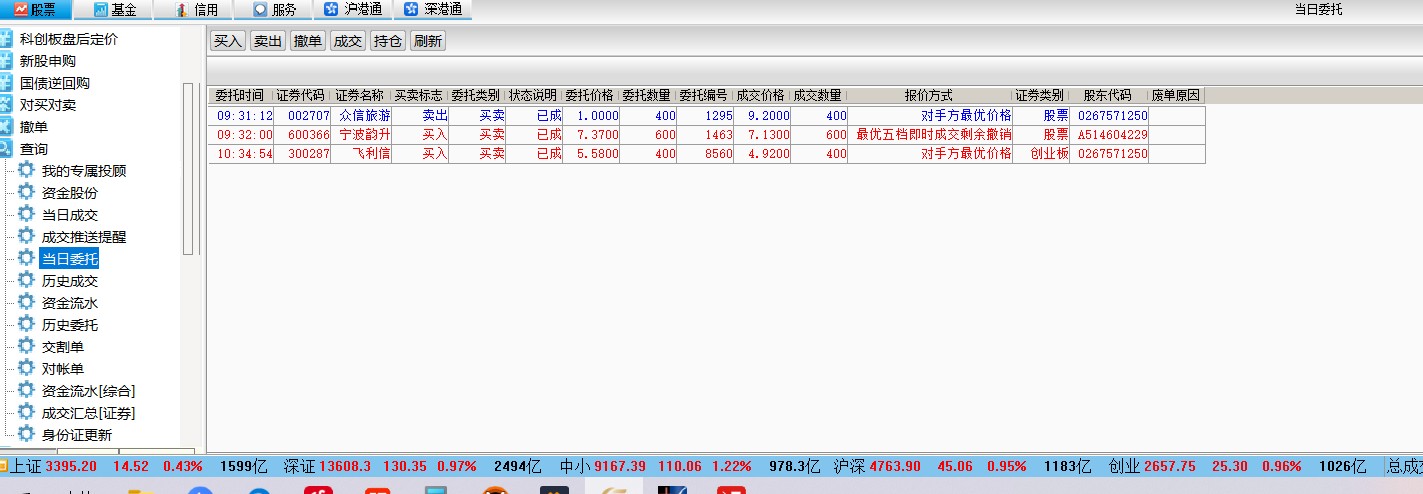Image resolution: width=1423 pixels, height=494 pixels.
Task: Open 对买对卖 in the sidebar
Action: click(x=47, y=105)
